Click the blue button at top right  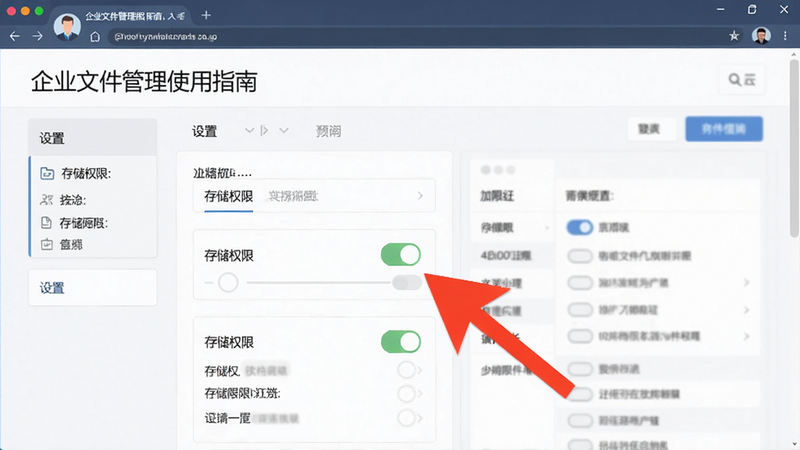click(724, 129)
